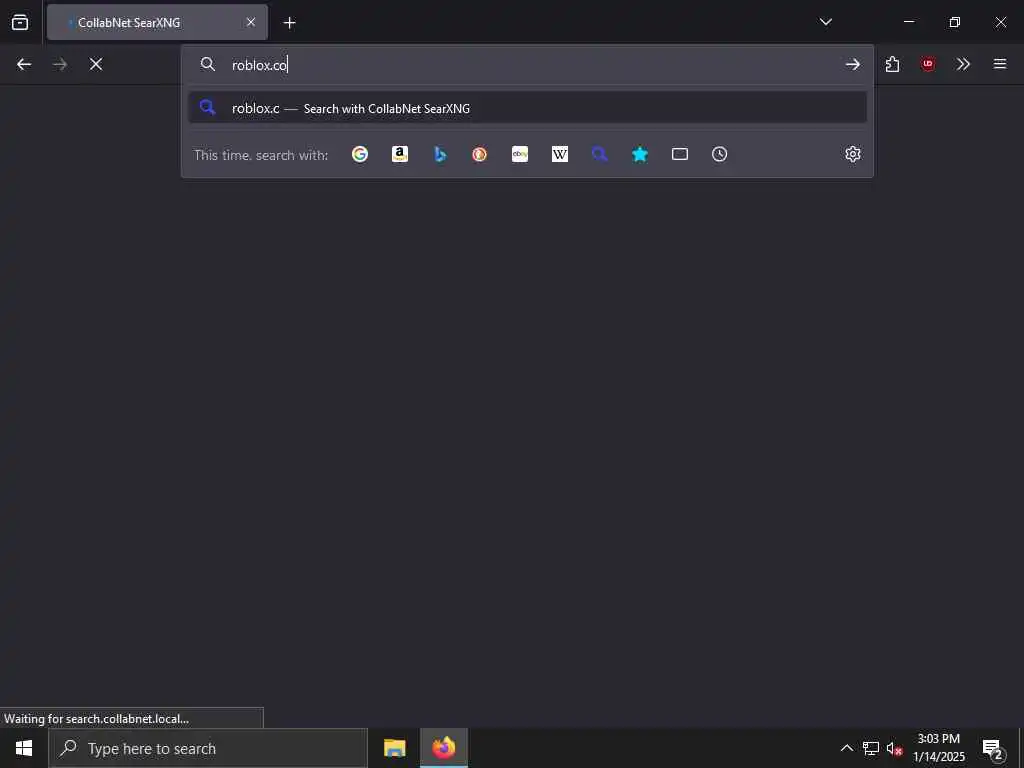Search this time with Bing
1024x768 pixels.
point(440,154)
